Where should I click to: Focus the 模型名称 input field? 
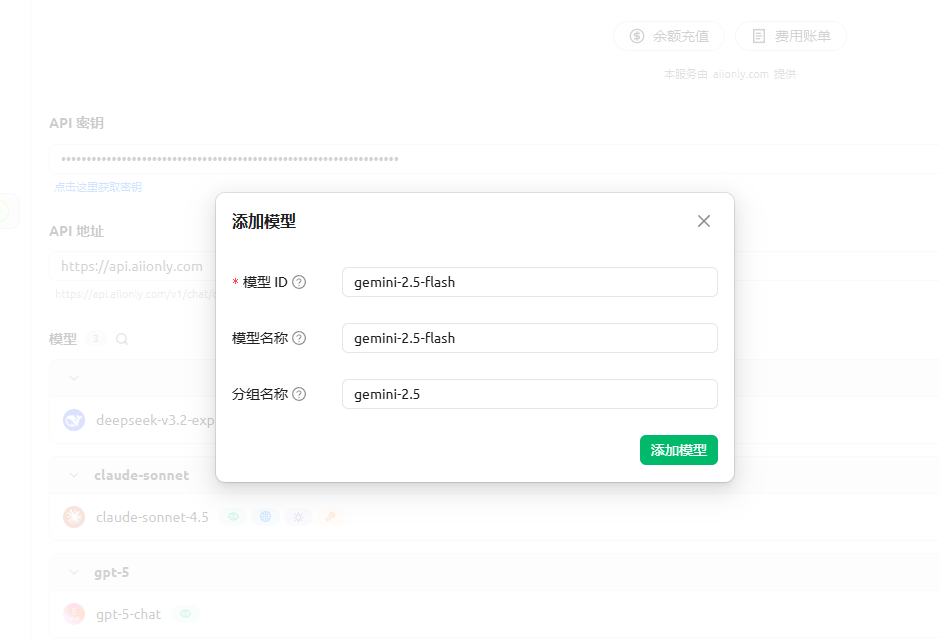[x=529, y=338]
